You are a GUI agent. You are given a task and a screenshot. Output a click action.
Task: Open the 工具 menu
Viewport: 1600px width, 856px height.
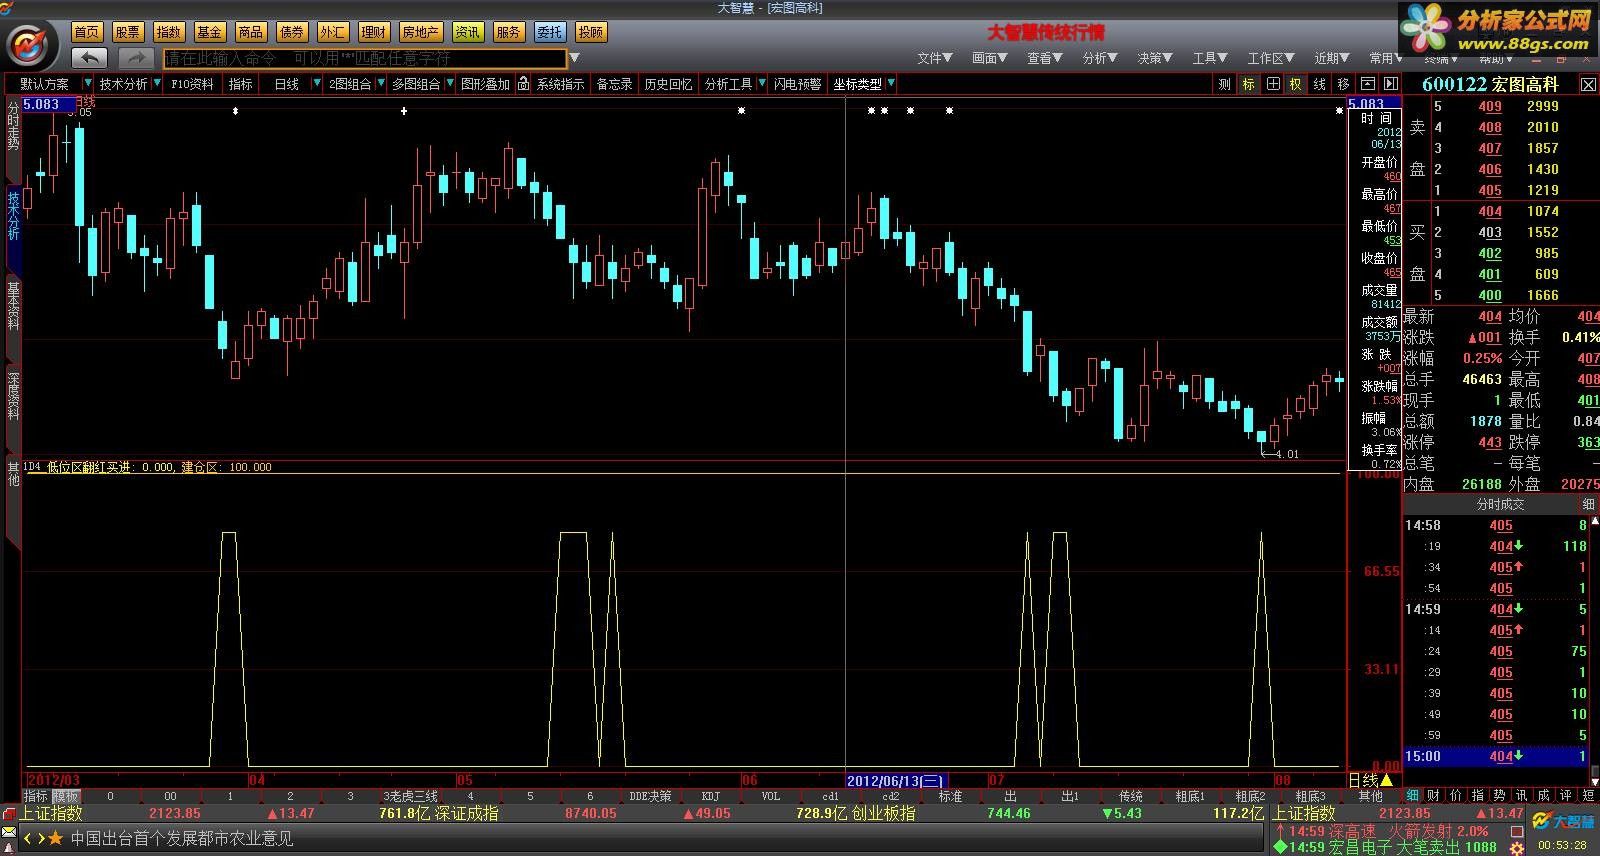pos(1210,58)
